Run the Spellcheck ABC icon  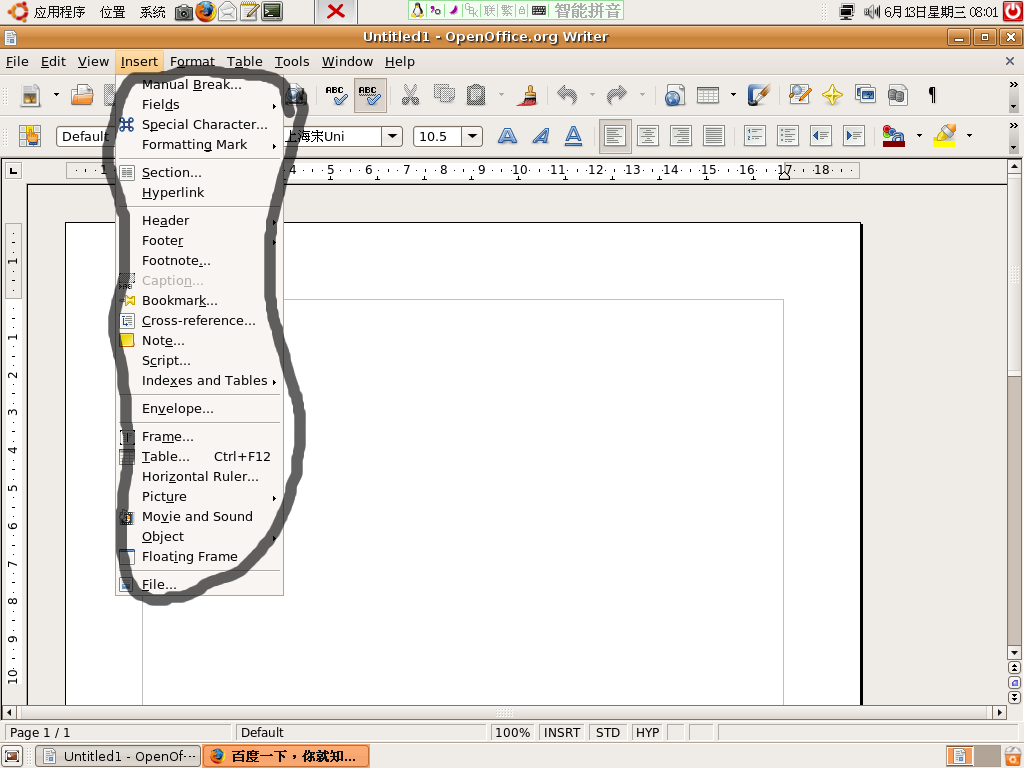coord(336,95)
